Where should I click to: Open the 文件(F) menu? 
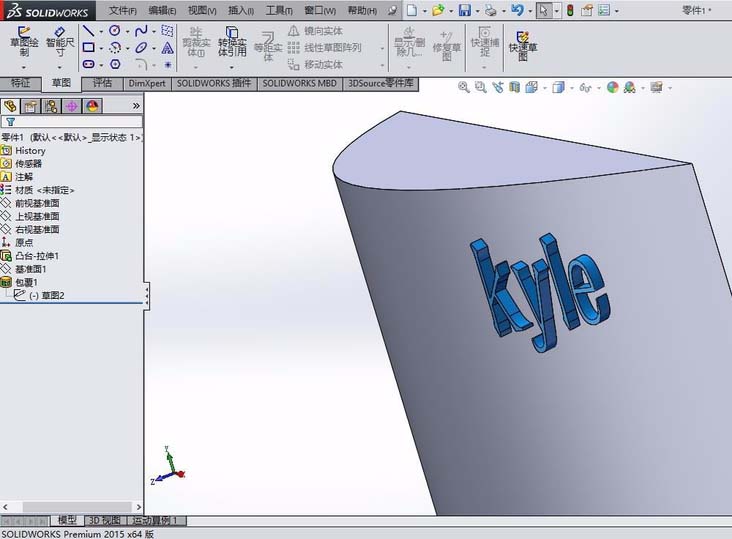click(x=123, y=10)
